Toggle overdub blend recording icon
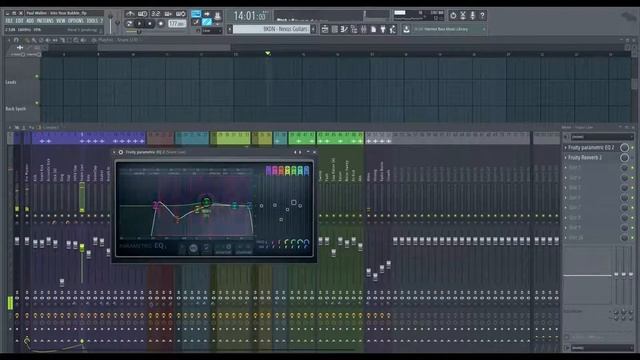The height and width of the screenshot is (360, 640). click(x=169, y=13)
